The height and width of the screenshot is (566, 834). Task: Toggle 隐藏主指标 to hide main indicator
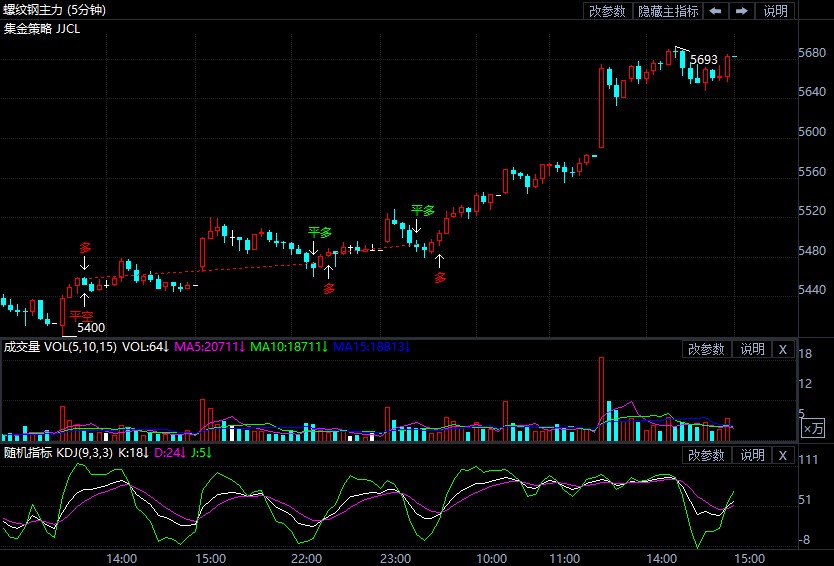[x=668, y=11]
